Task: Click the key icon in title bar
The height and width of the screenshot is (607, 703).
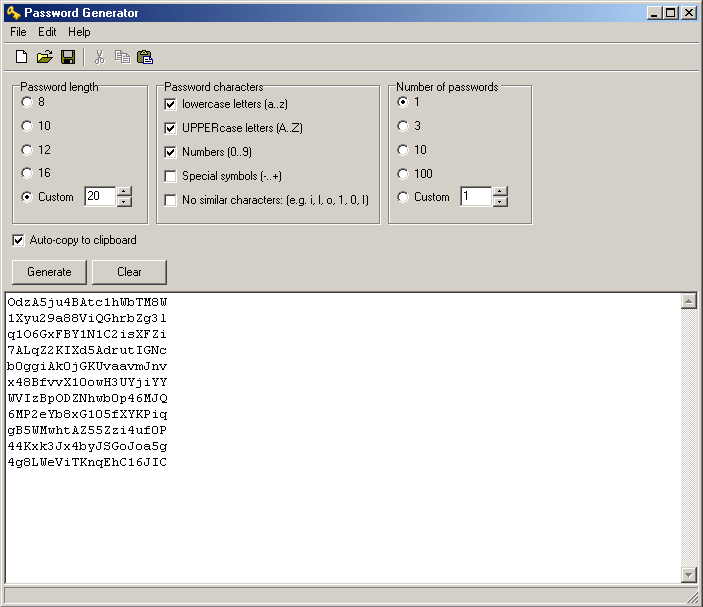Action: (x=13, y=13)
